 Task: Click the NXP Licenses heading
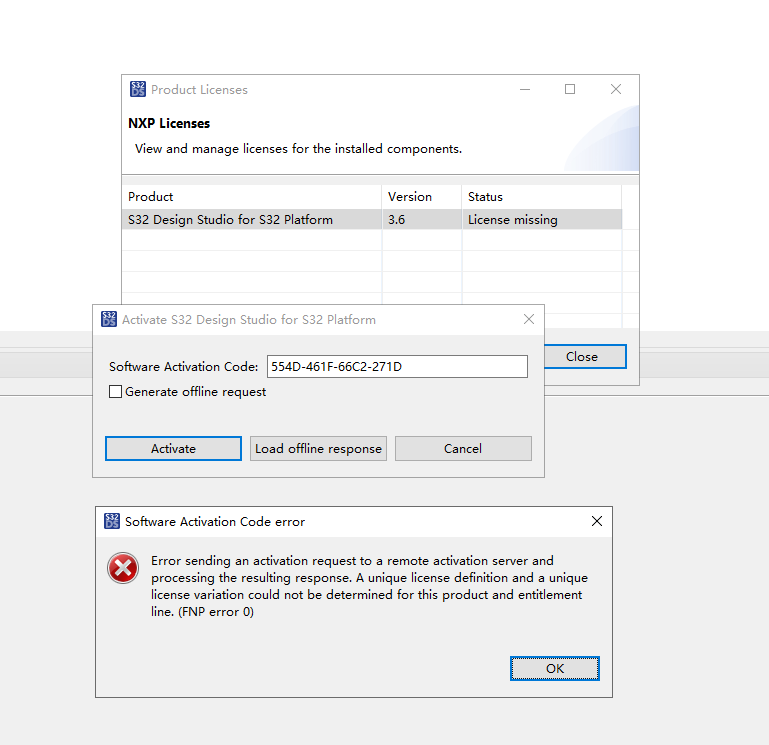point(169,123)
